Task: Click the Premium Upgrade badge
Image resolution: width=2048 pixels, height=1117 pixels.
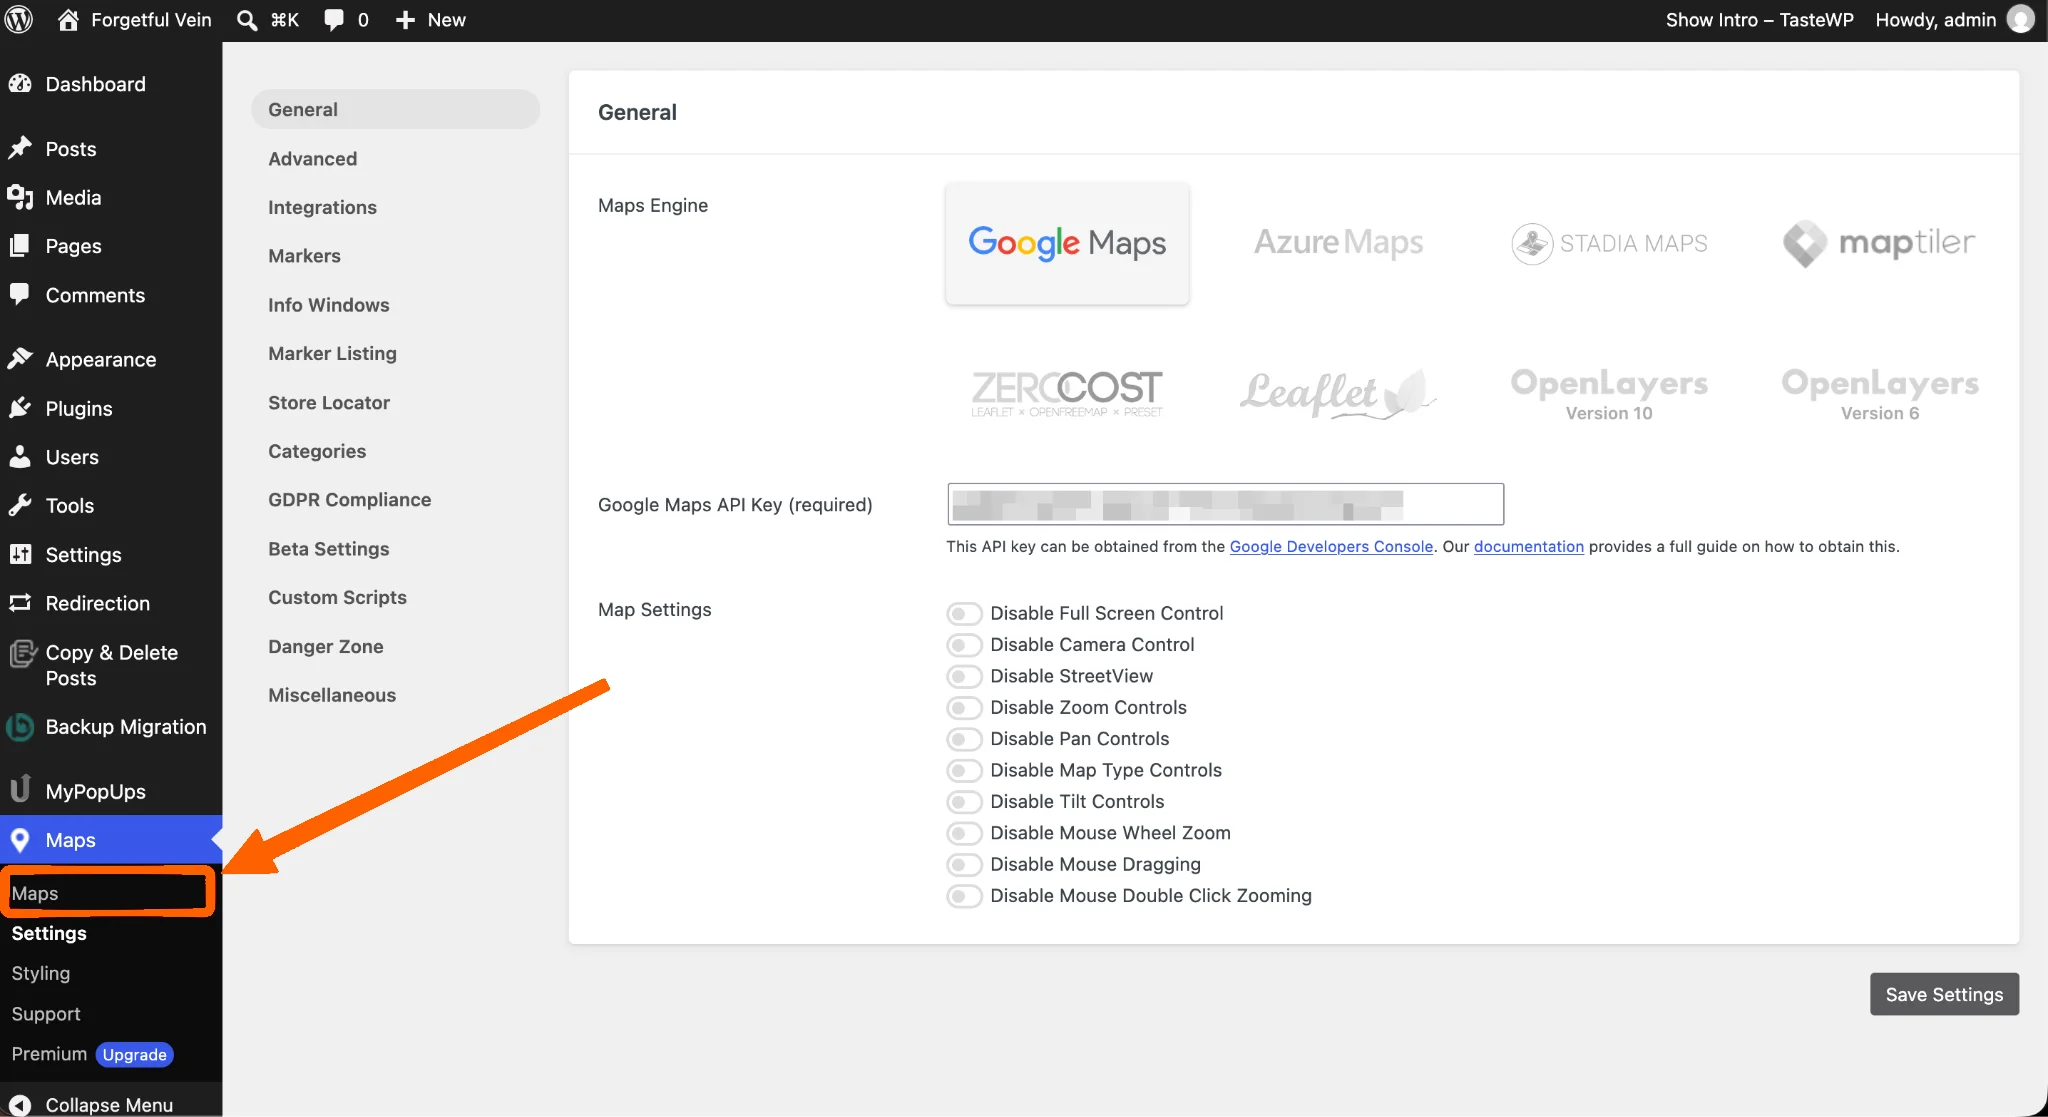Action: tap(135, 1055)
